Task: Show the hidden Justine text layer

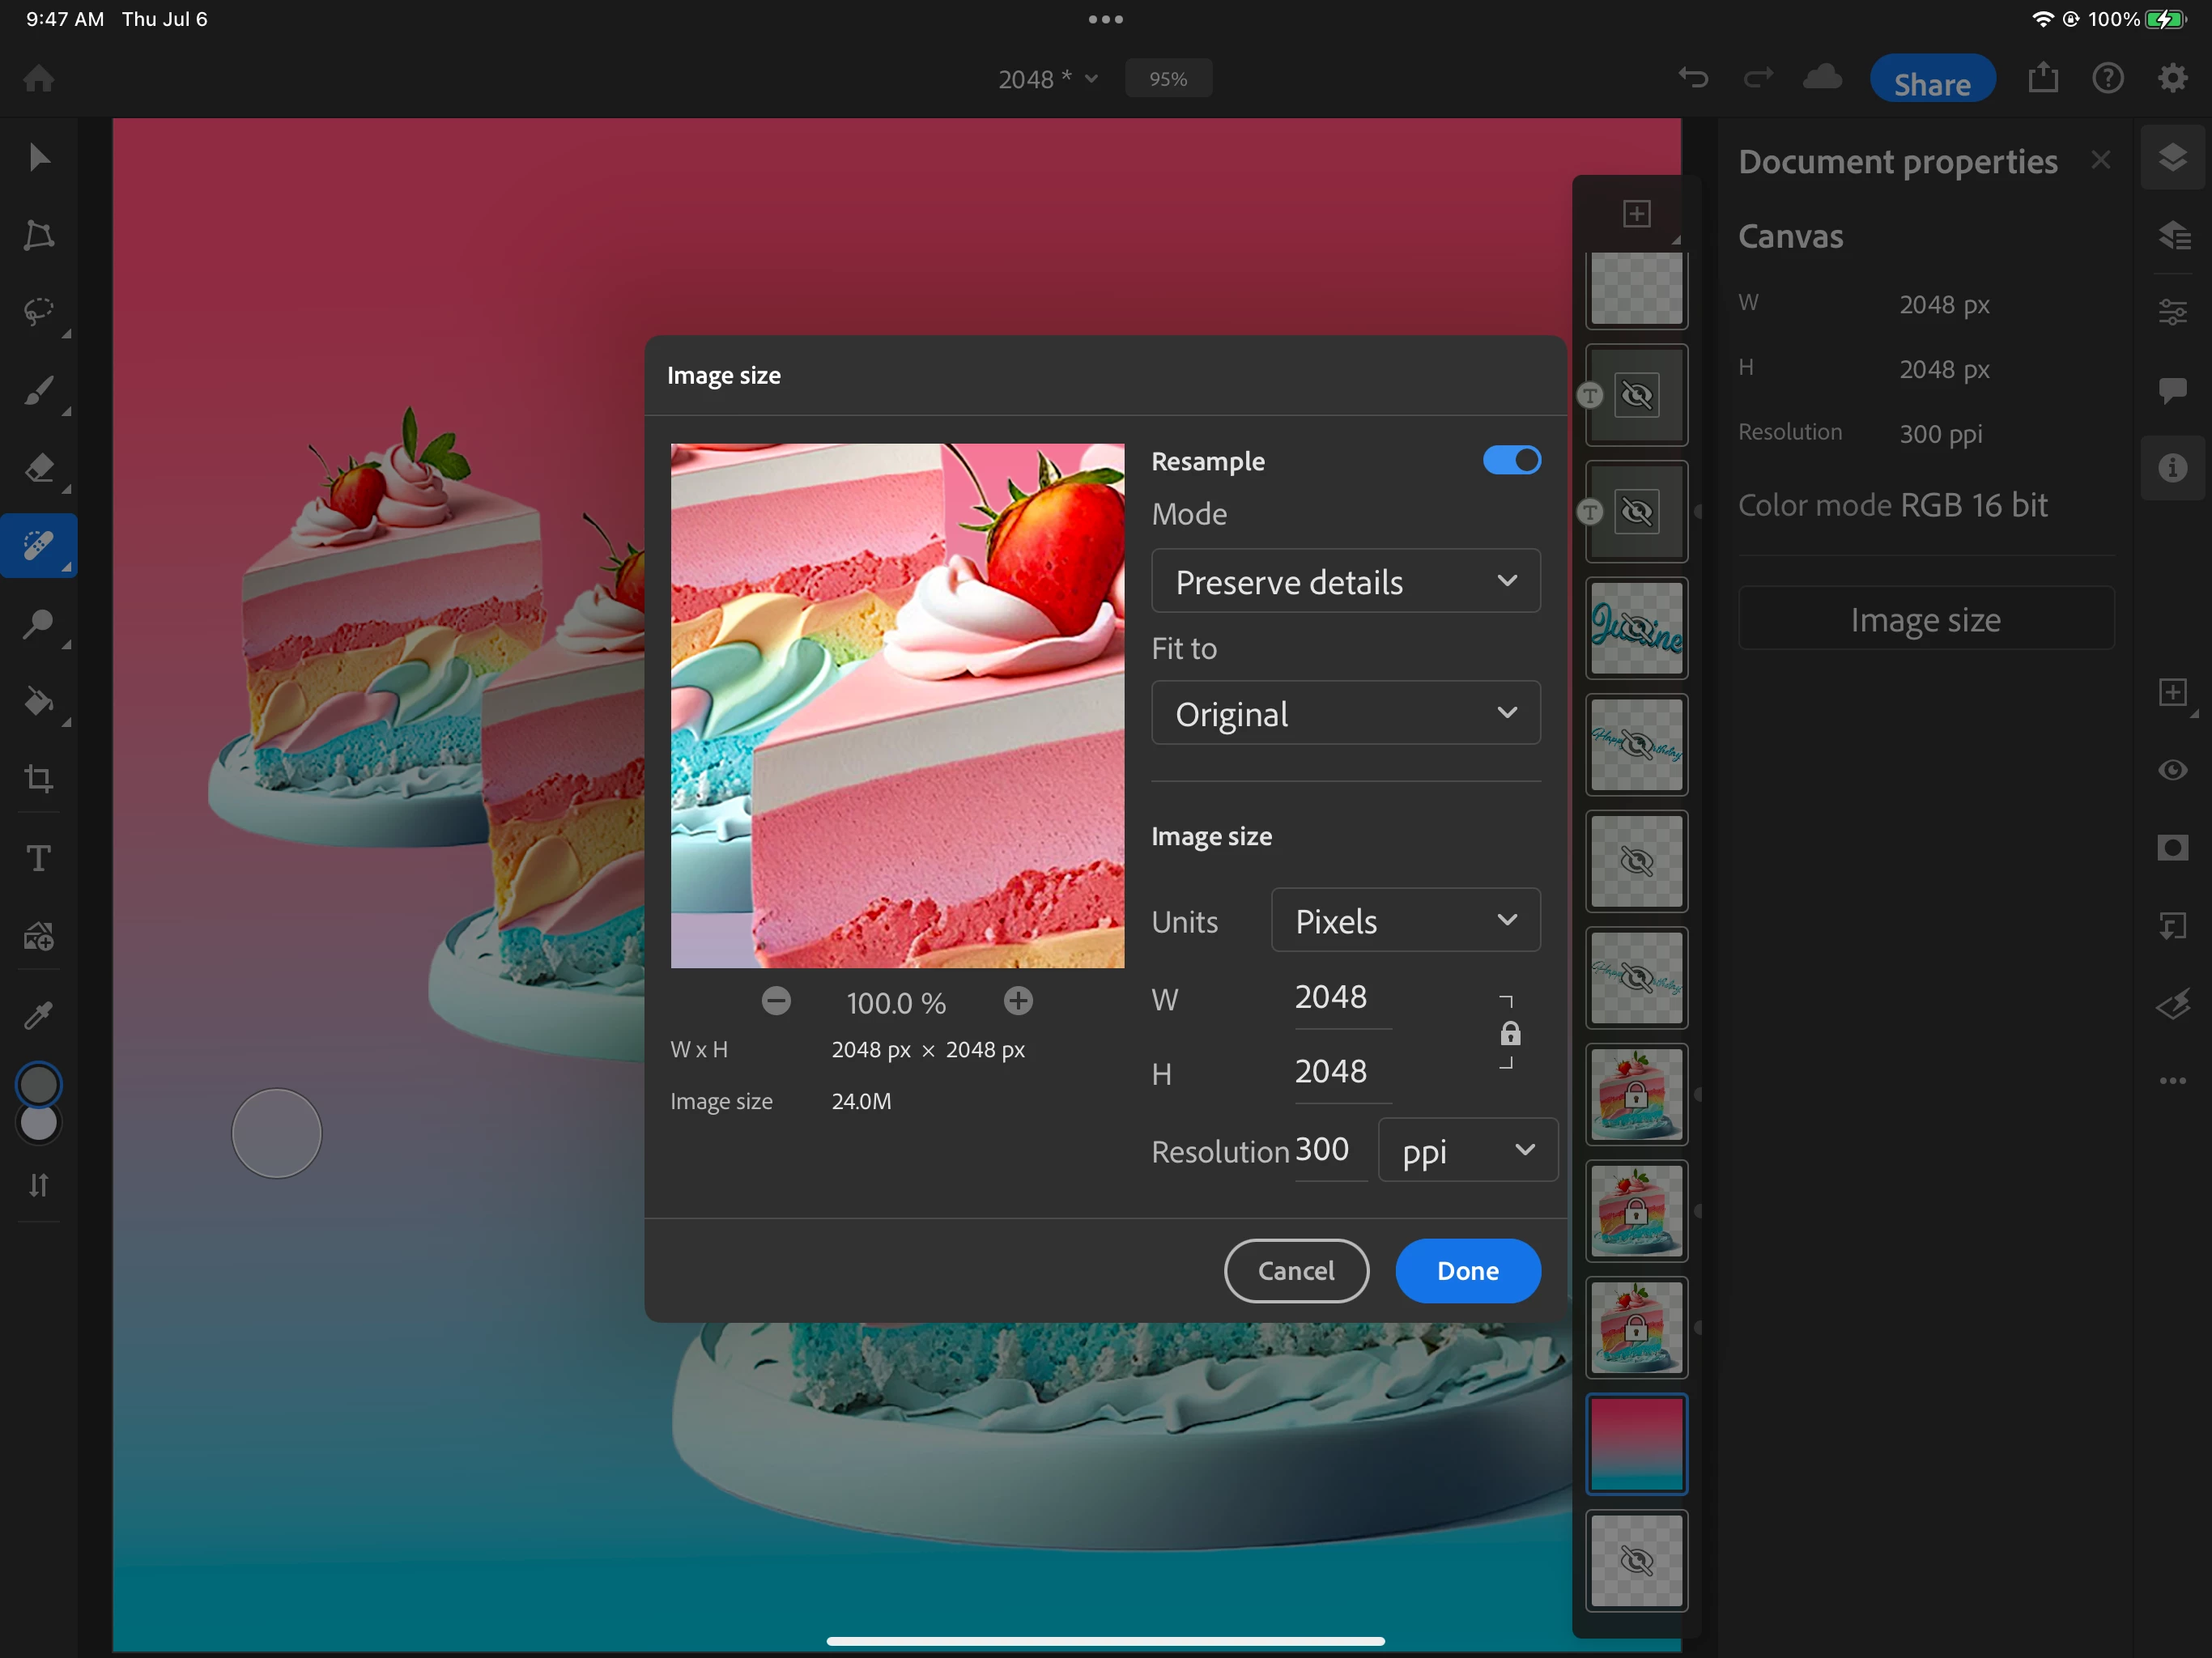Action: pos(1636,628)
